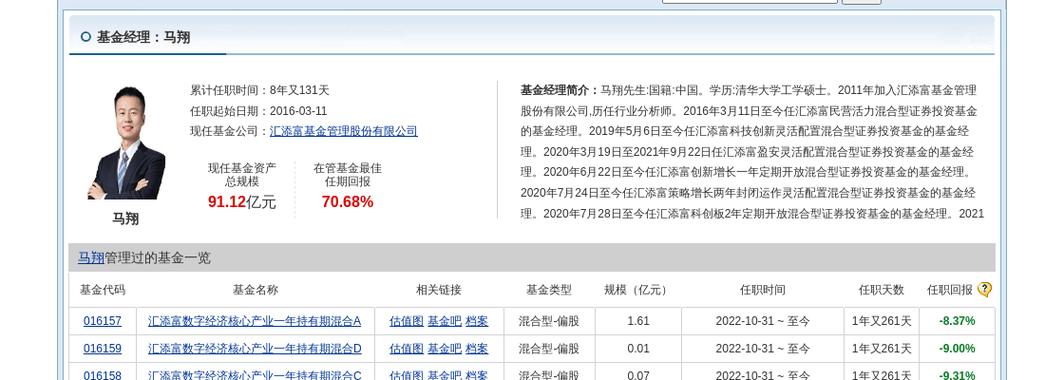
Task: Click the 1年又261天 tenure cell in the 016157 row
Action: tap(881, 321)
